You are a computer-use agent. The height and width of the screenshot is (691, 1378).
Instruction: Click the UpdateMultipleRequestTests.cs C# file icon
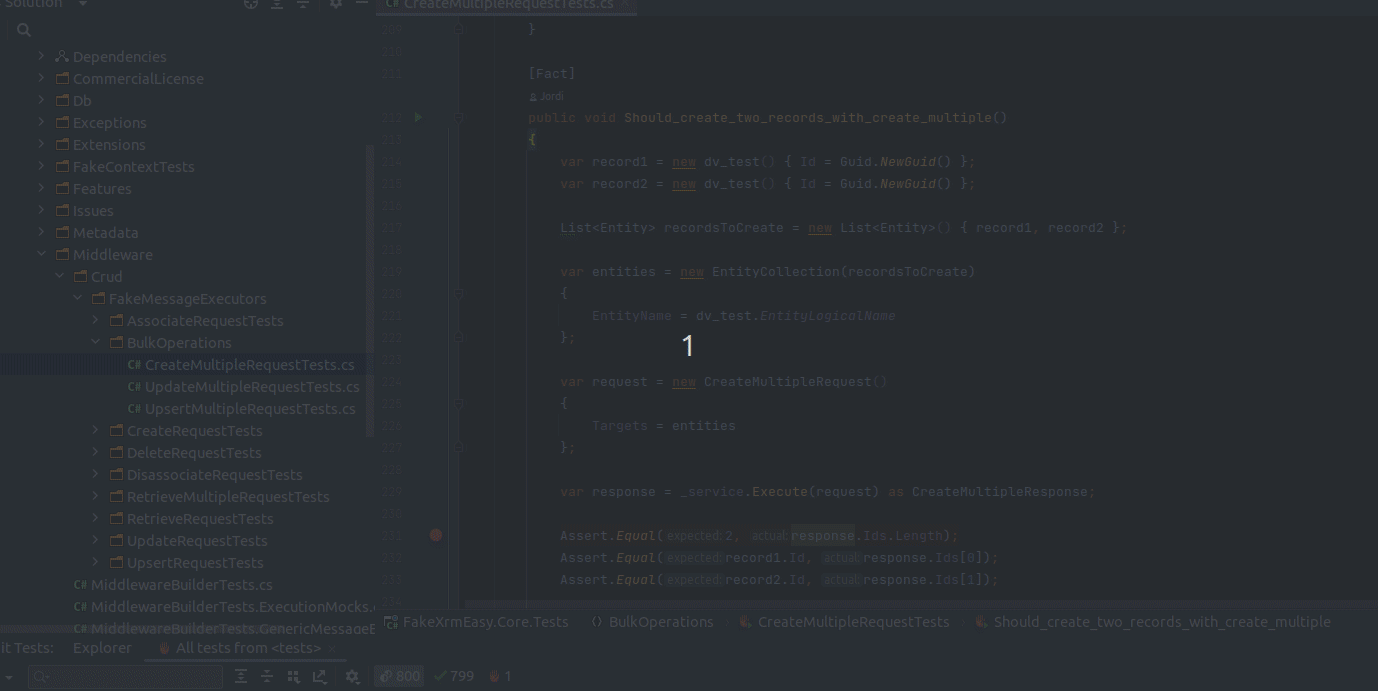[134, 387]
